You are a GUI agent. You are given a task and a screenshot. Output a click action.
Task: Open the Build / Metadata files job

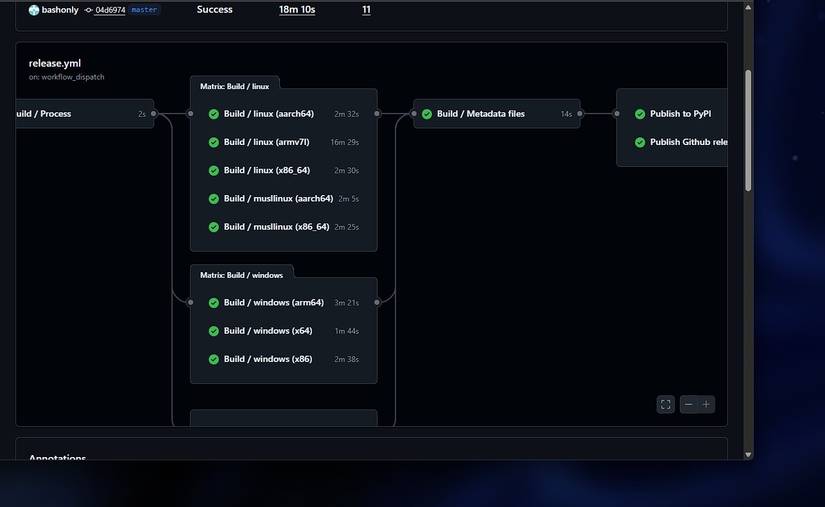click(497, 114)
